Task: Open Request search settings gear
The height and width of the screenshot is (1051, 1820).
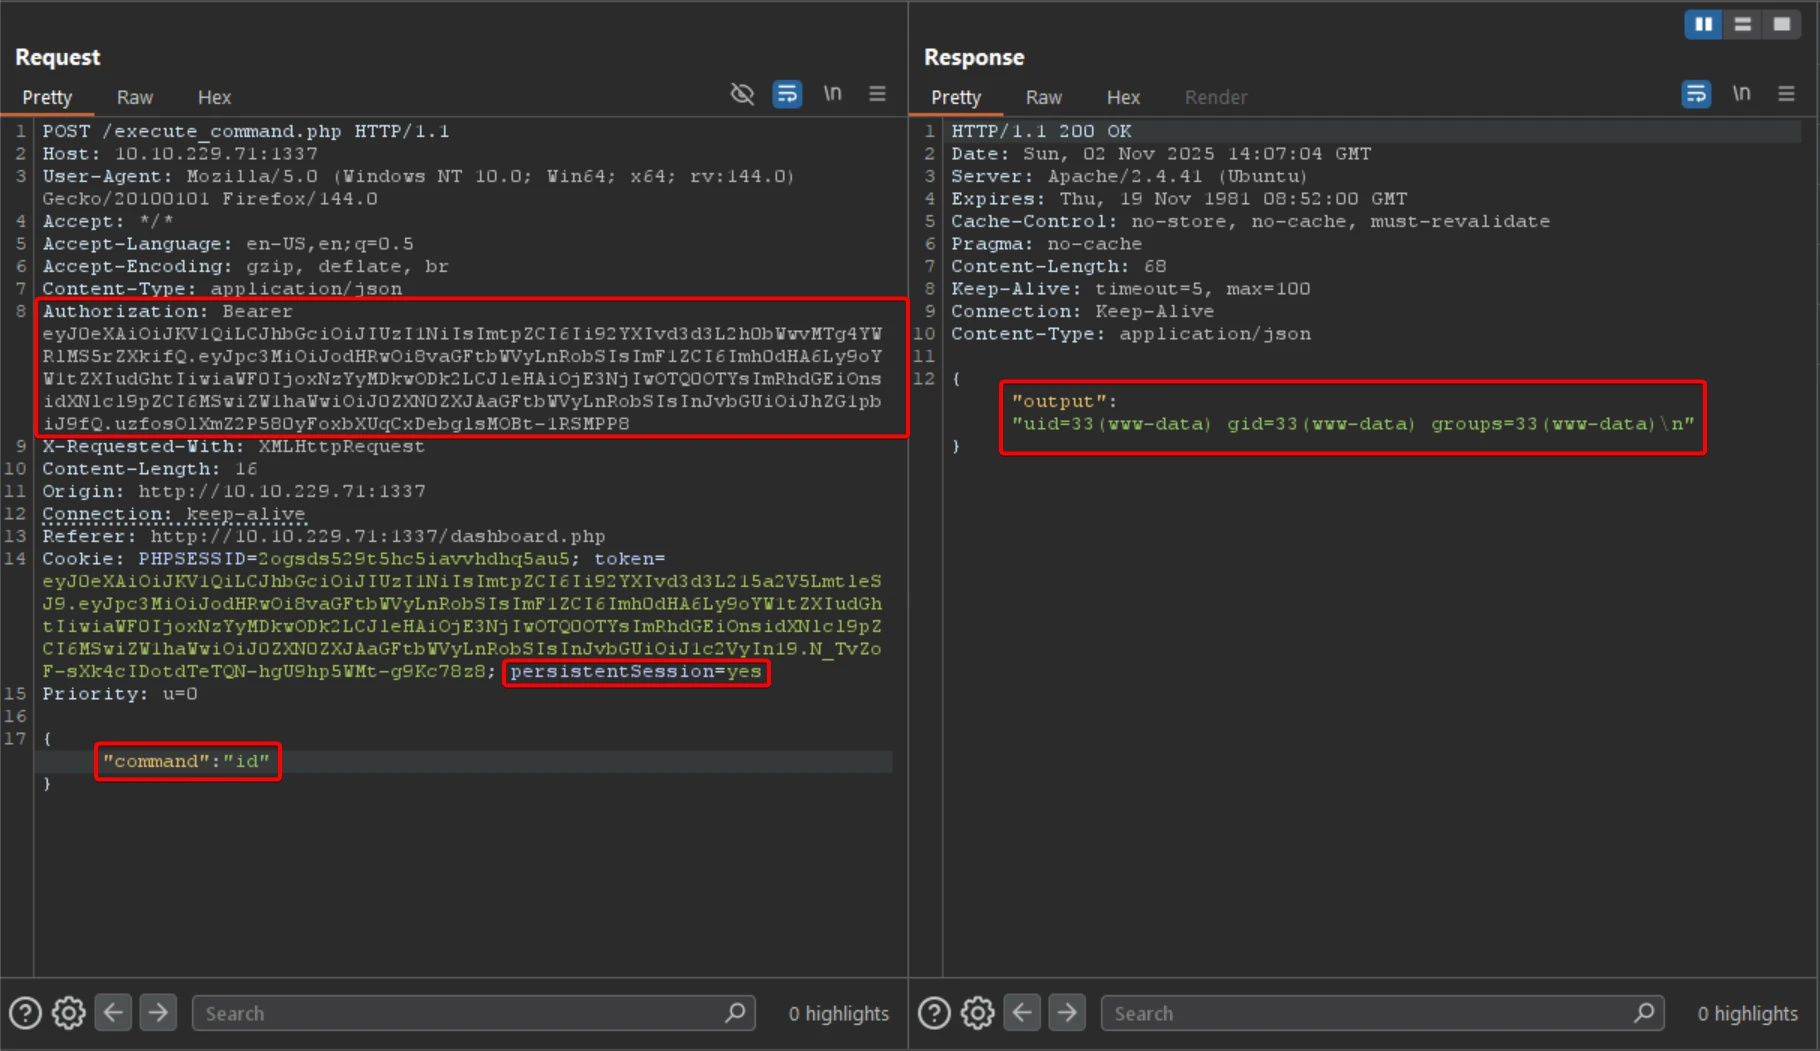Action: pyautogui.click(x=69, y=1013)
